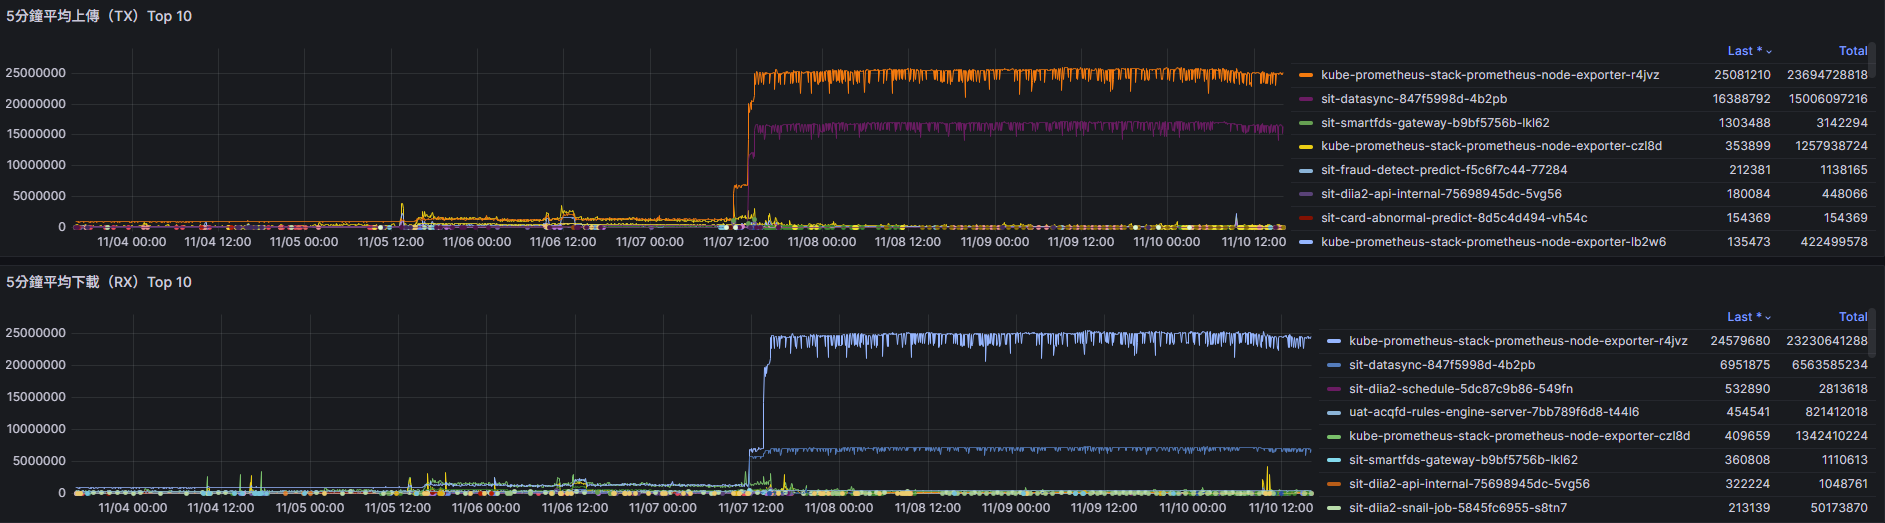Sort TX legend by Last * column
The height and width of the screenshot is (523, 1885).
[x=1745, y=51]
